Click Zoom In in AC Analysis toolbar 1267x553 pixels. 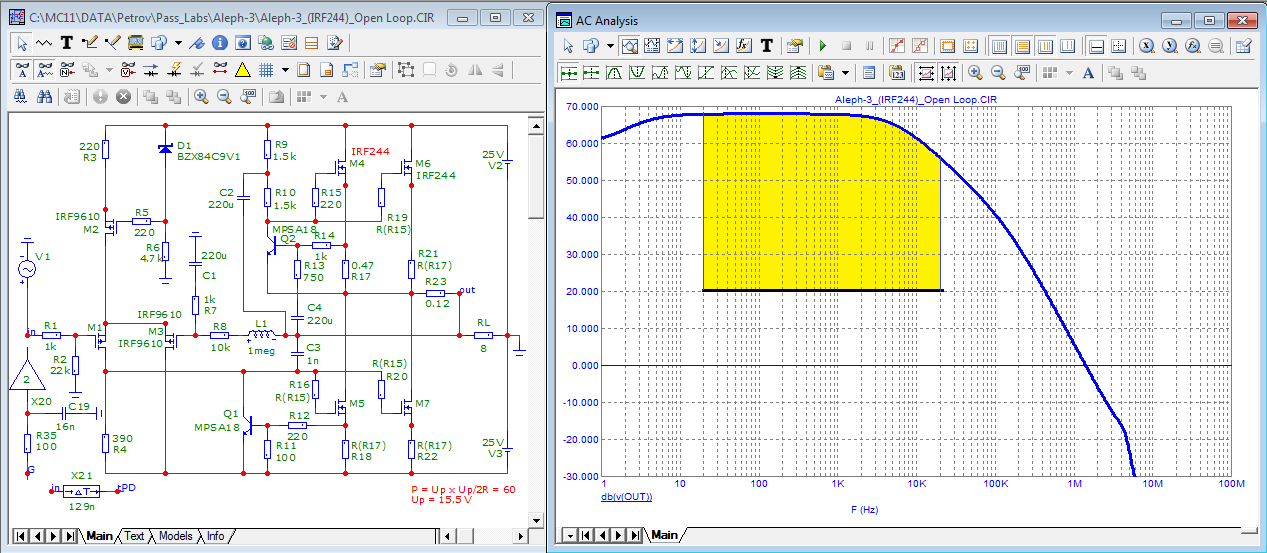tap(975, 72)
